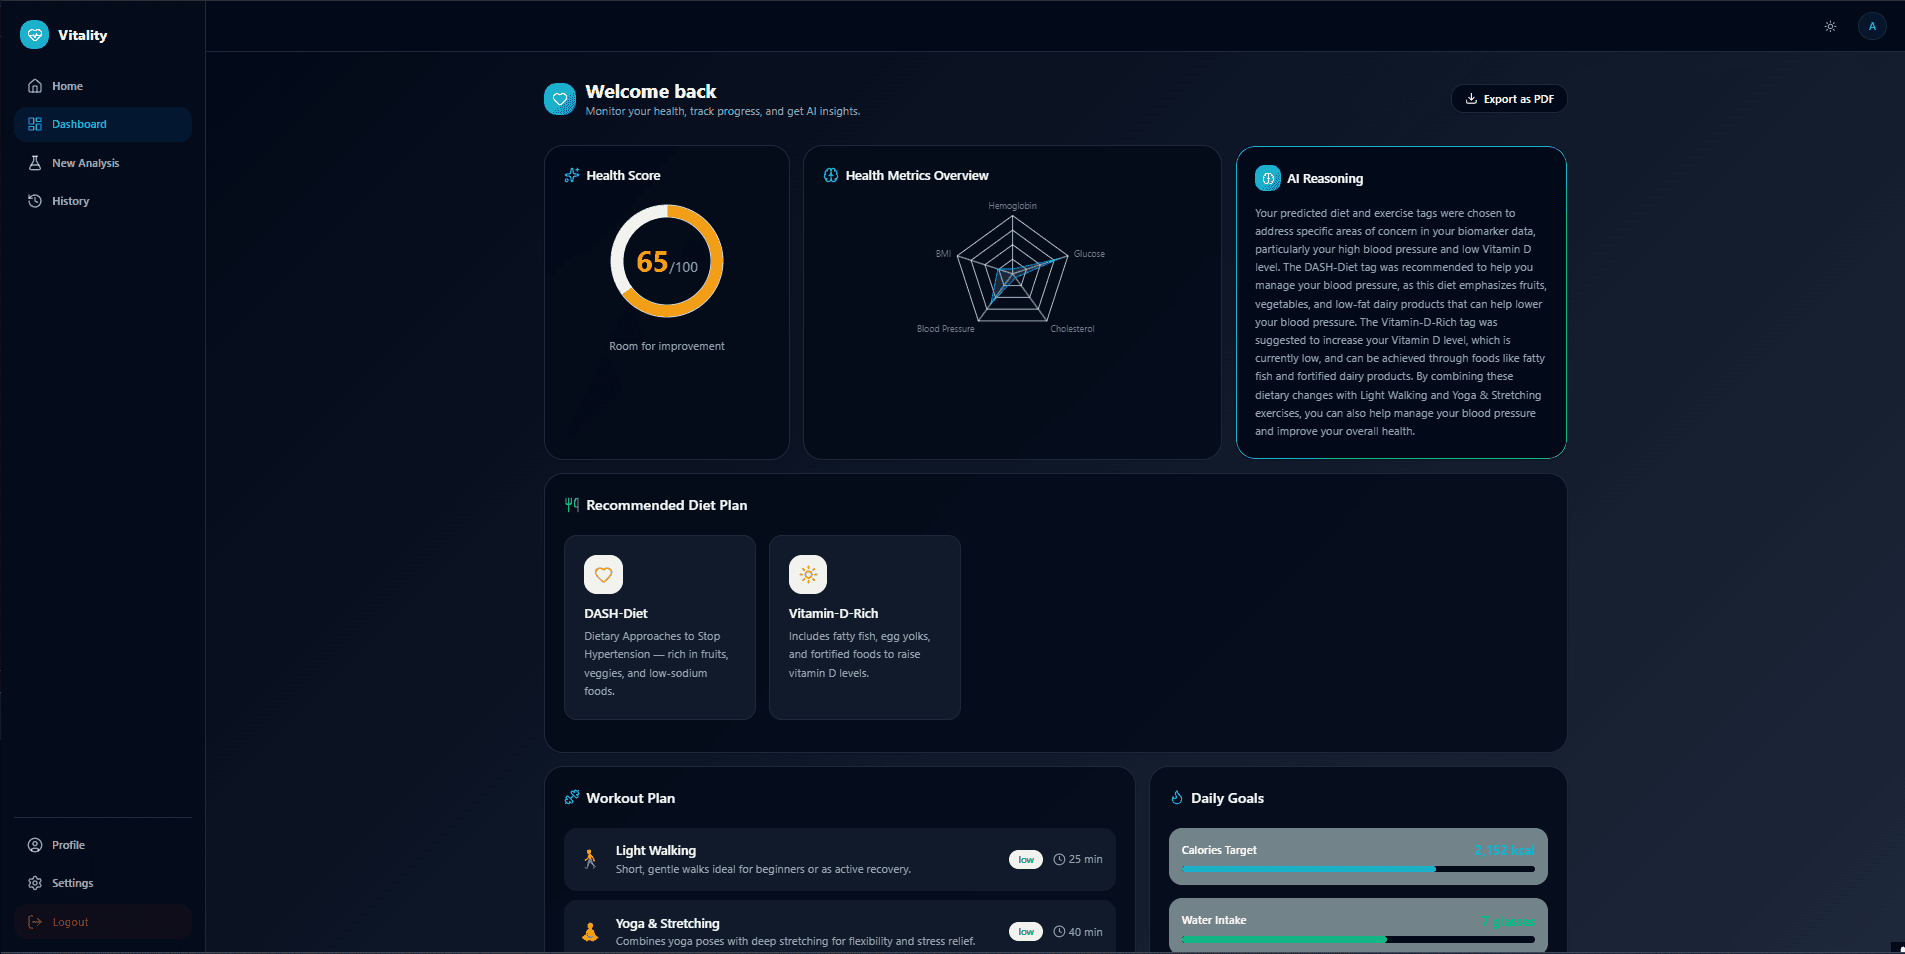Click the '40 min' duration text

1085,932
